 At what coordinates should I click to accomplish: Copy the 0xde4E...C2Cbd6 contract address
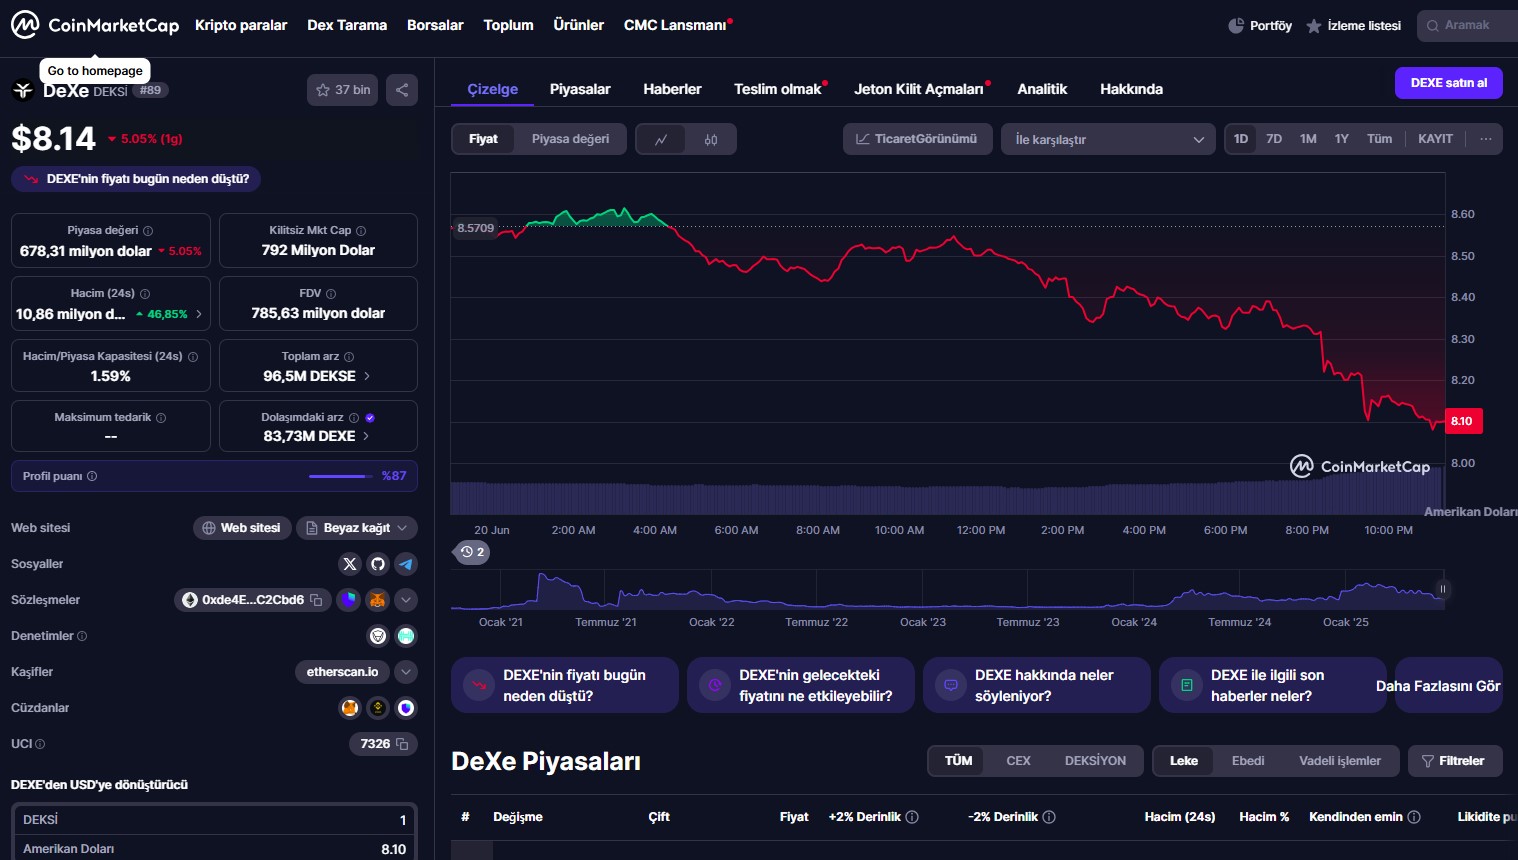(x=317, y=600)
